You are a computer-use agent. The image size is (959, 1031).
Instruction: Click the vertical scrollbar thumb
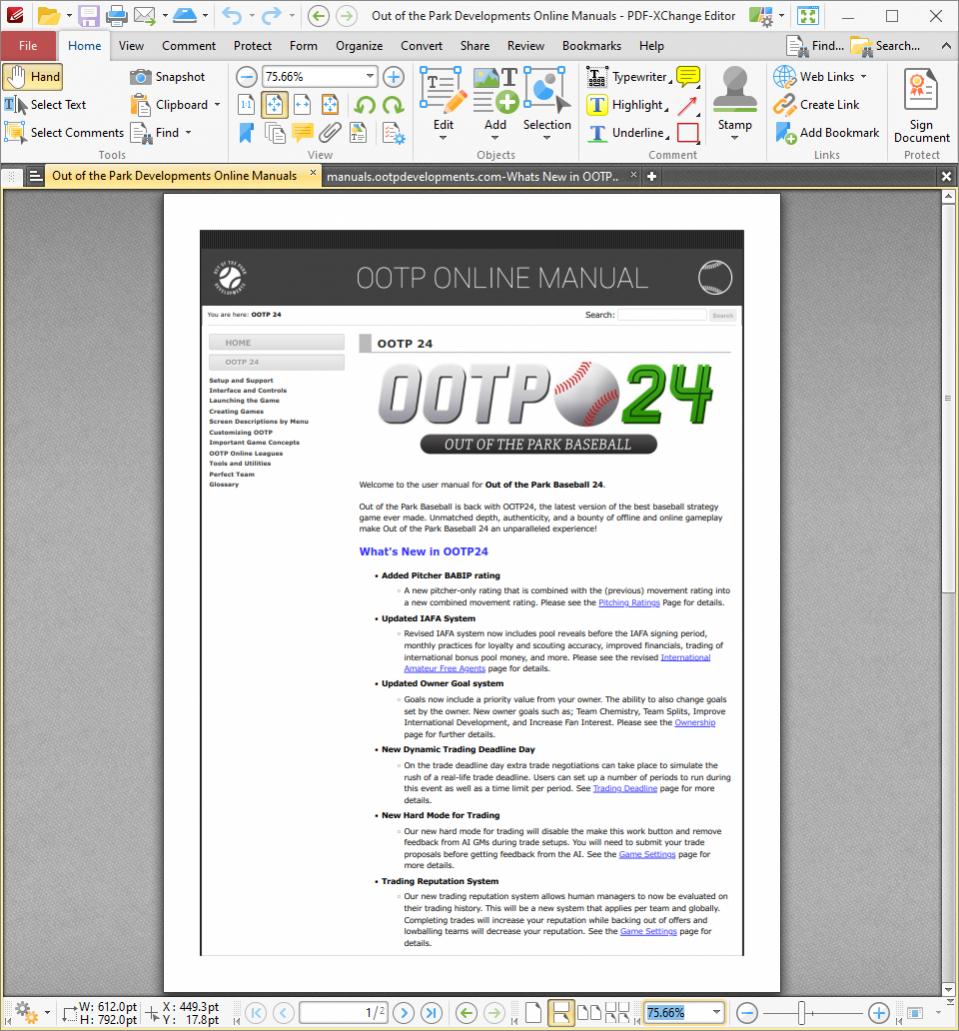click(948, 398)
